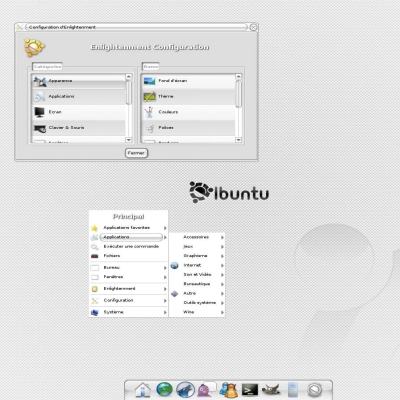The height and width of the screenshot is (400, 400).
Task: Click the diamond icon beside Autre
Action: 175,294
